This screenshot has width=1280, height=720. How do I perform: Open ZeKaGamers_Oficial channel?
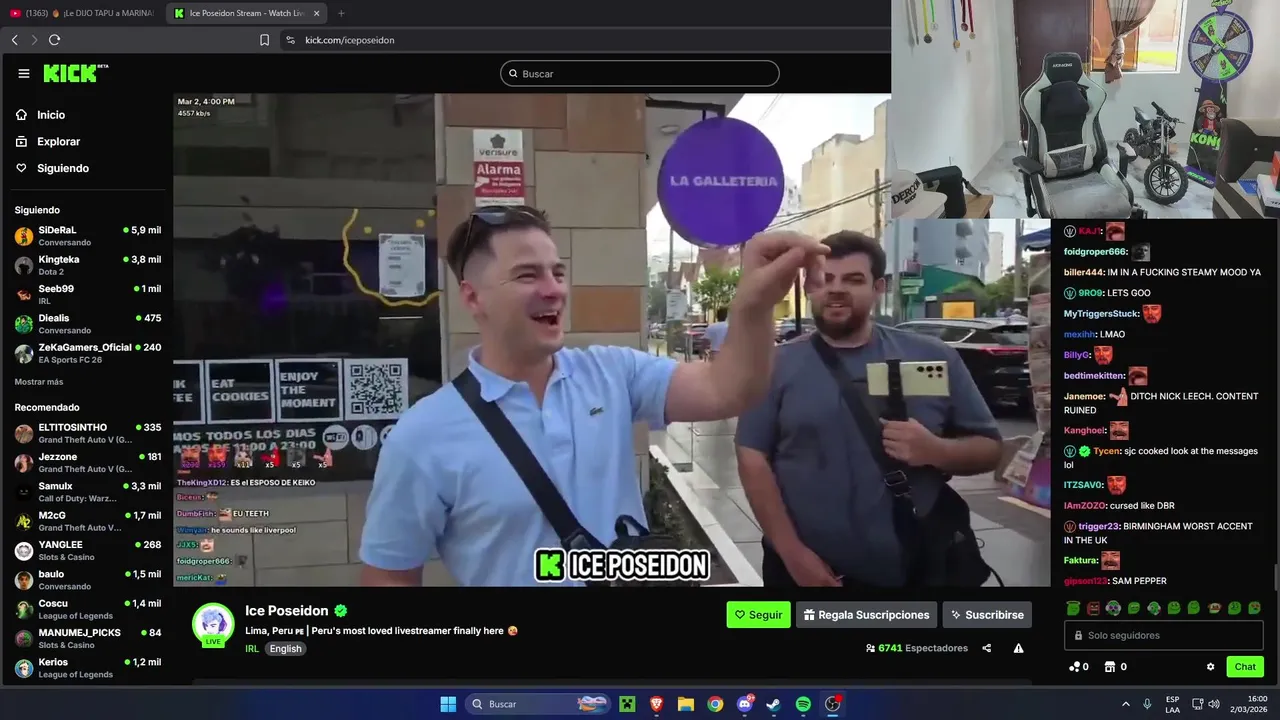coord(87,353)
